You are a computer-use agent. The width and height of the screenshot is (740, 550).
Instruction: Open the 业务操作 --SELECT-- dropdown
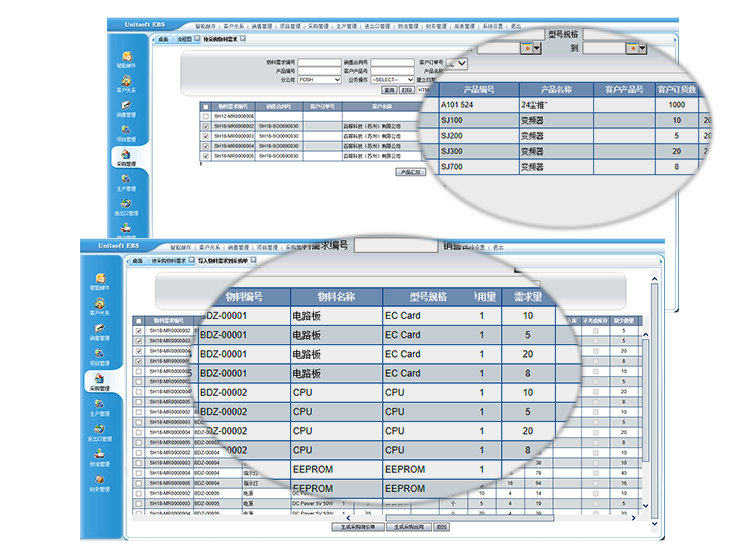coord(392,79)
